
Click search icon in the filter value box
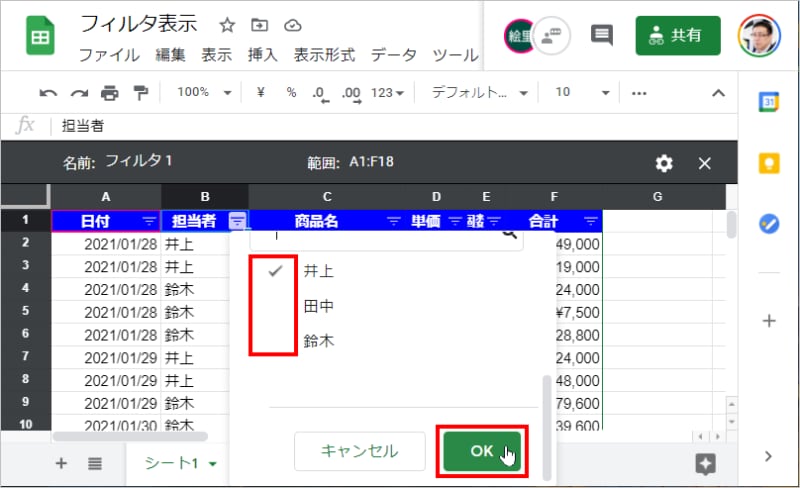point(509,234)
